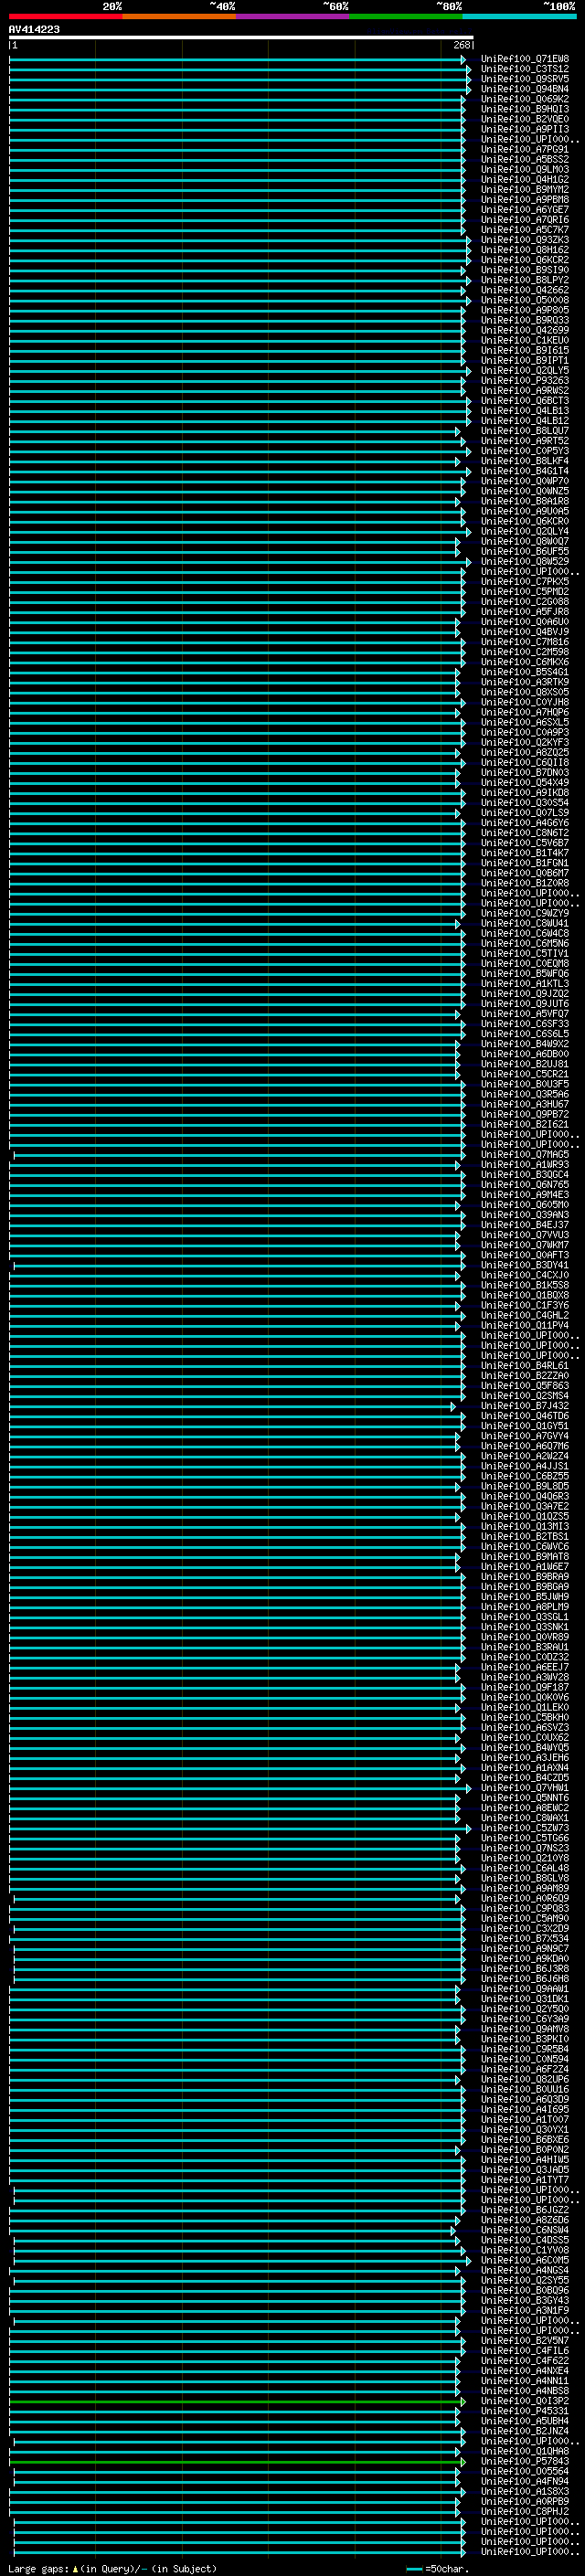Click the cyan alignment bar for UniRef100_Q71EW8
Image resolution: width=585 pixels, height=2576 pixels.
tap(237, 59)
